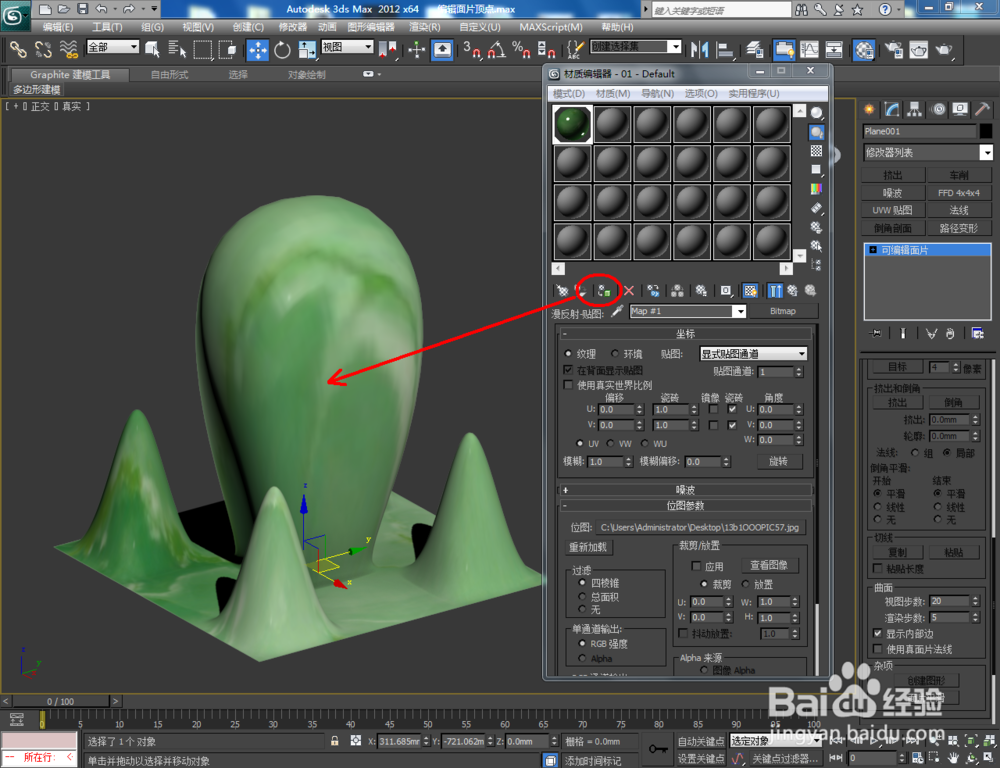The width and height of the screenshot is (1000, 768).
Task: Open the Curve Editor icon
Action: pyautogui.click(x=809, y=50)
